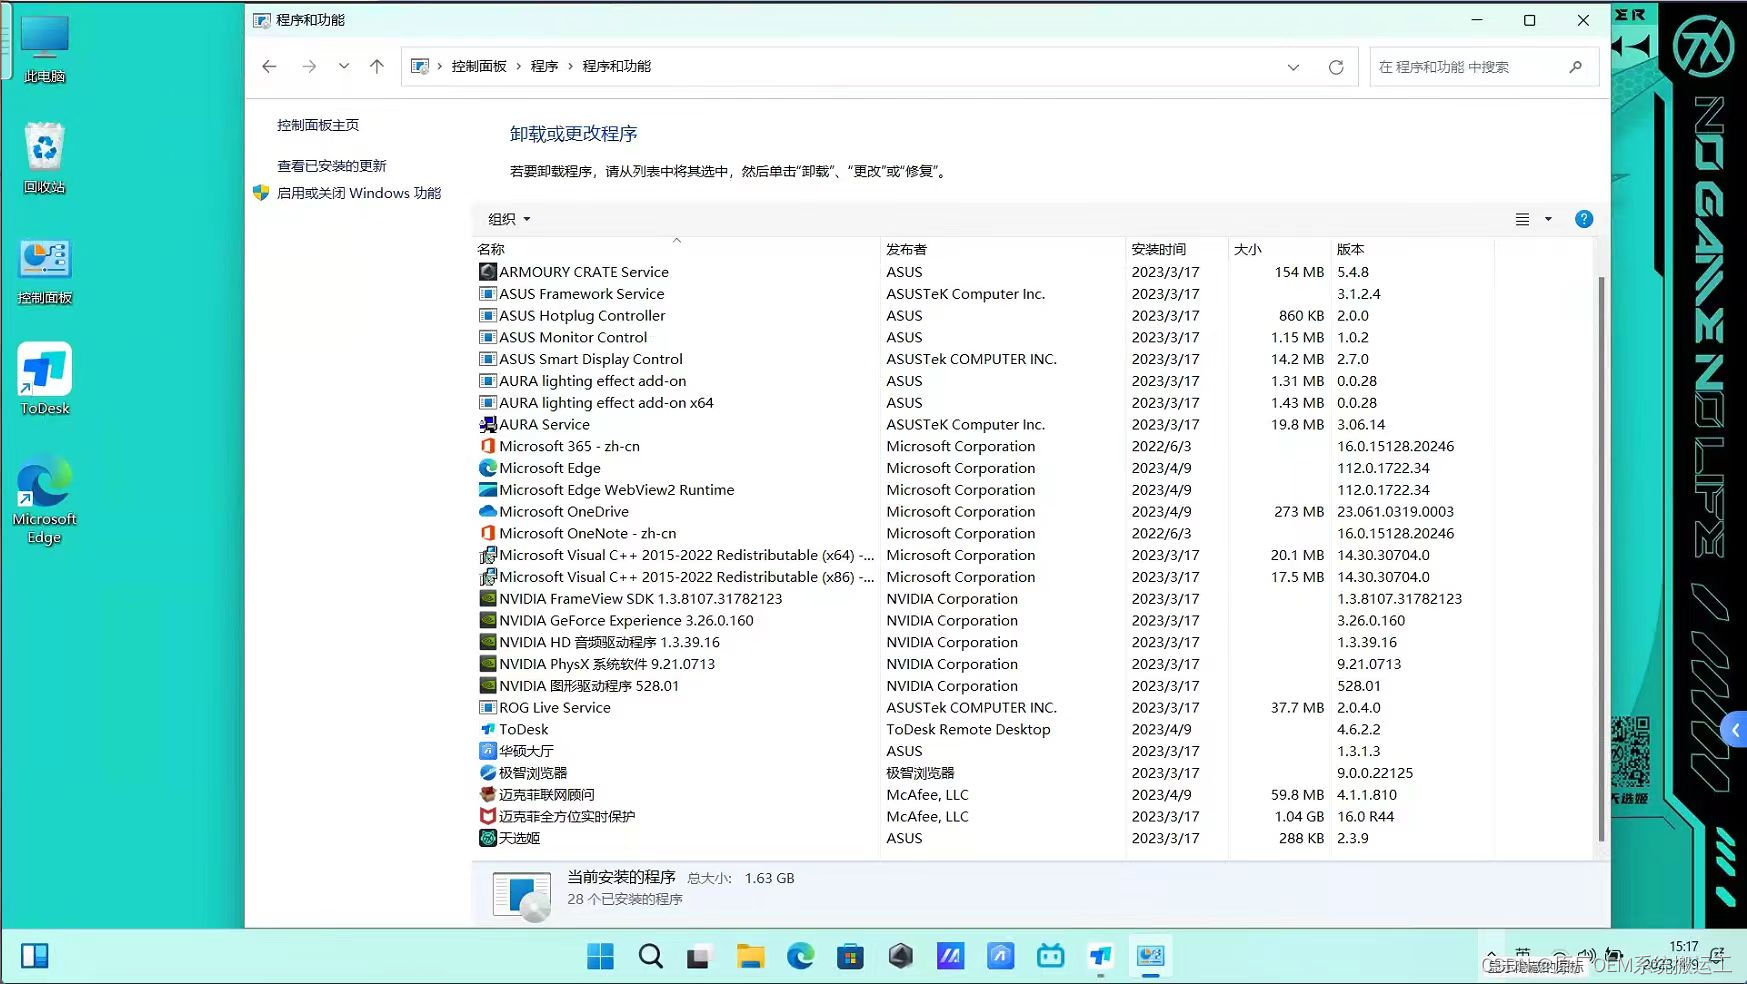Open the 程序 breadcrumb
Screen dimensions: 1747x984
tap(544, 66)
